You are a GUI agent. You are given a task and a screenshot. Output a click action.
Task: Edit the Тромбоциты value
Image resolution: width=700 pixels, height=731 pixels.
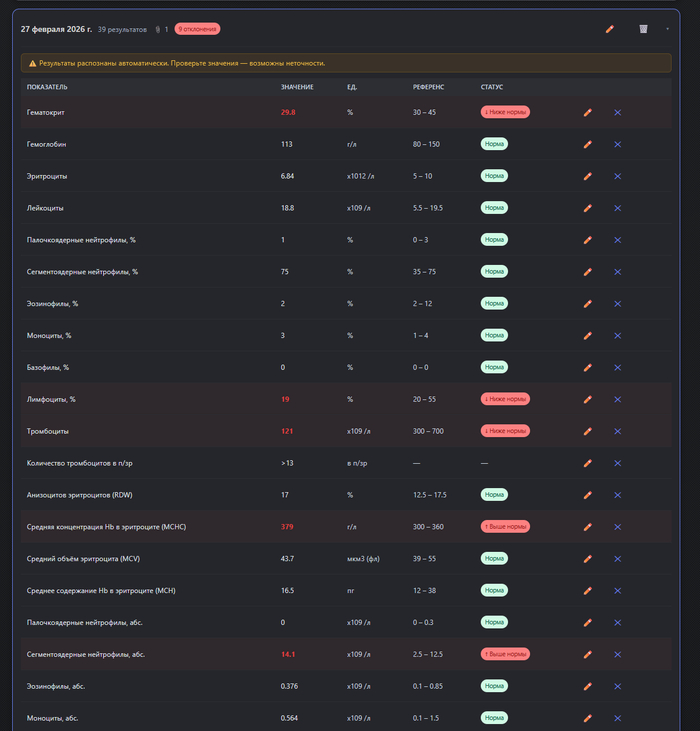pos(587,431)
